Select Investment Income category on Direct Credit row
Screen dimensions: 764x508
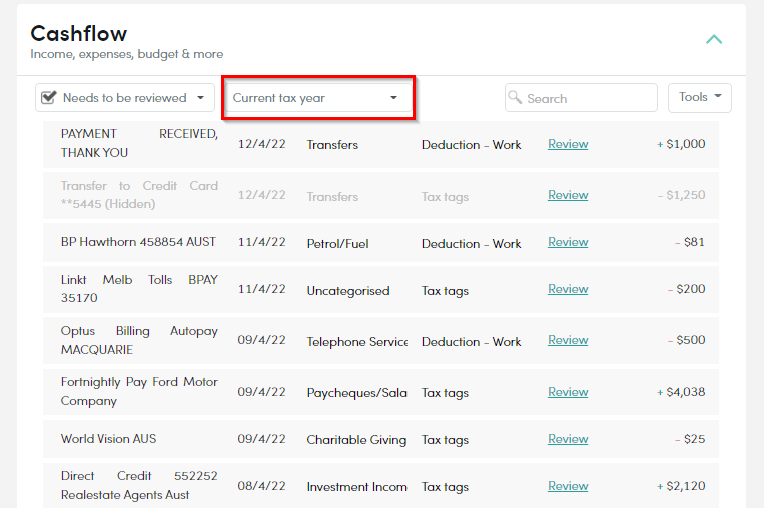click(x=357, y=487)
